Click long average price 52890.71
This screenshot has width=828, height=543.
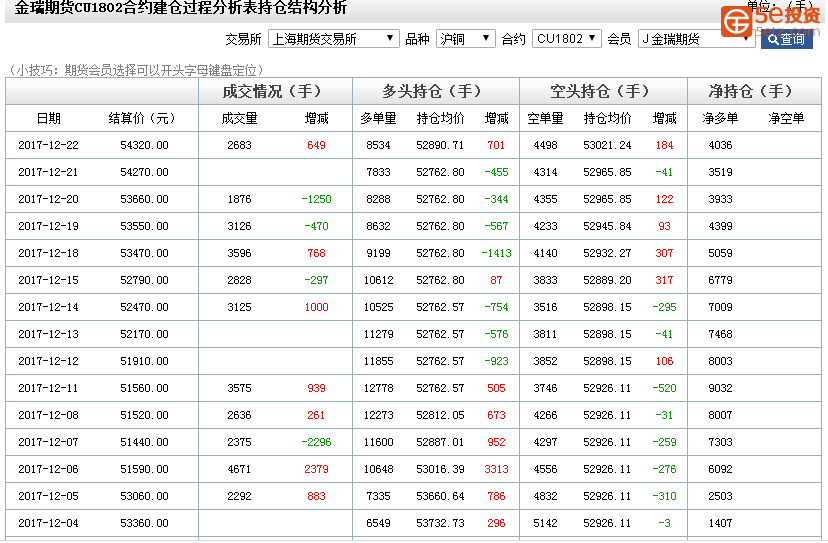point(440,145)
